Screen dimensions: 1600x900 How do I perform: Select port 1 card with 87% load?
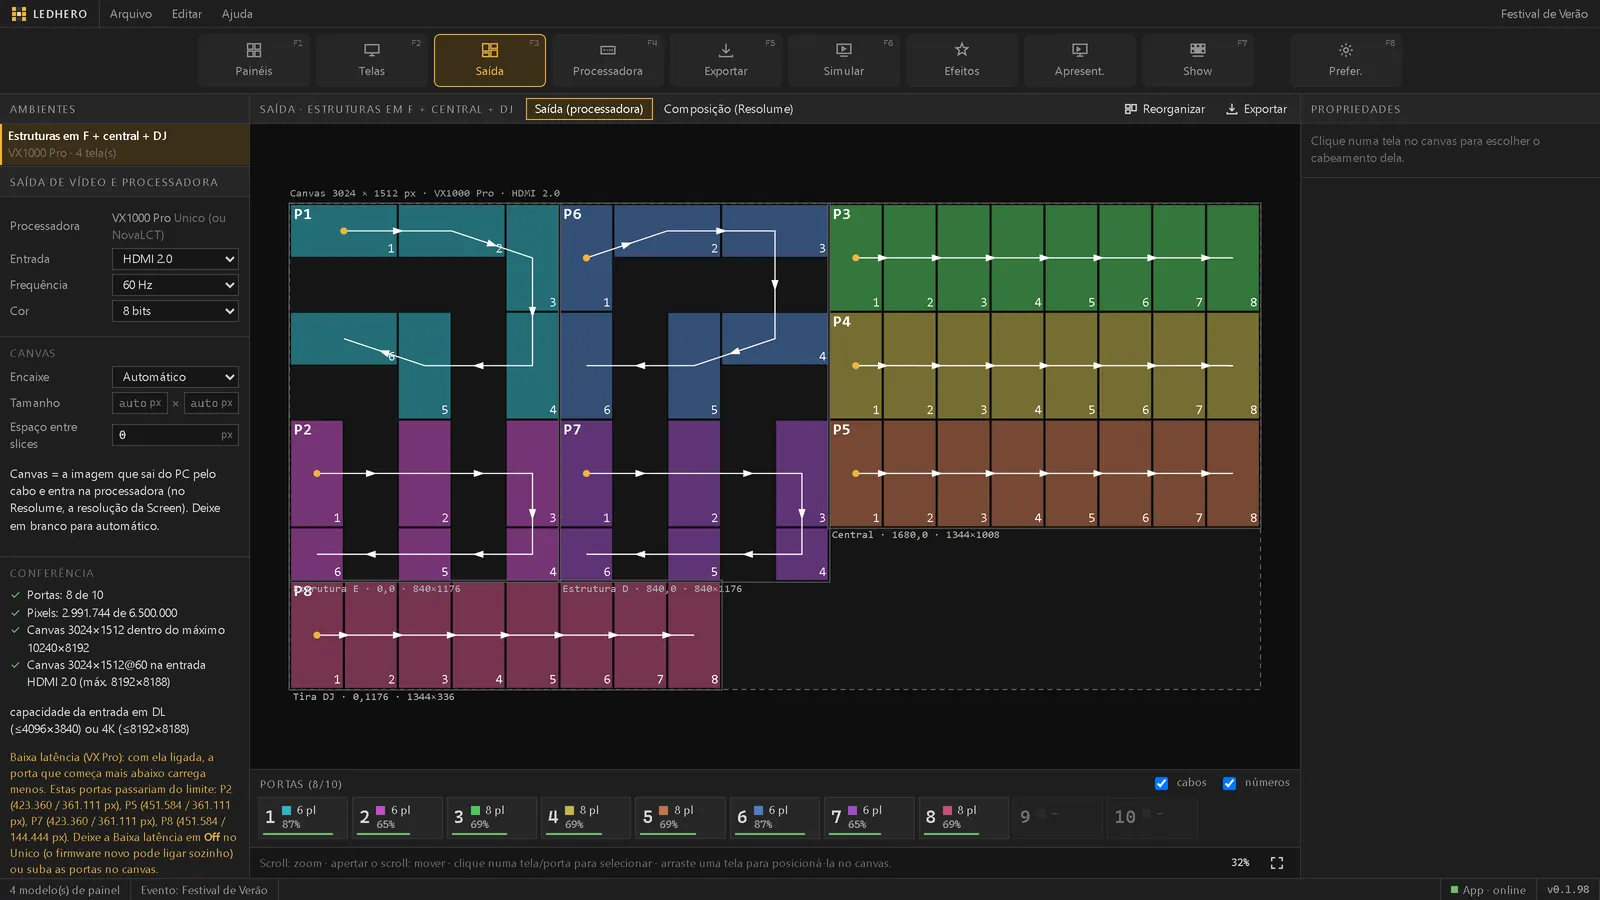303,817
